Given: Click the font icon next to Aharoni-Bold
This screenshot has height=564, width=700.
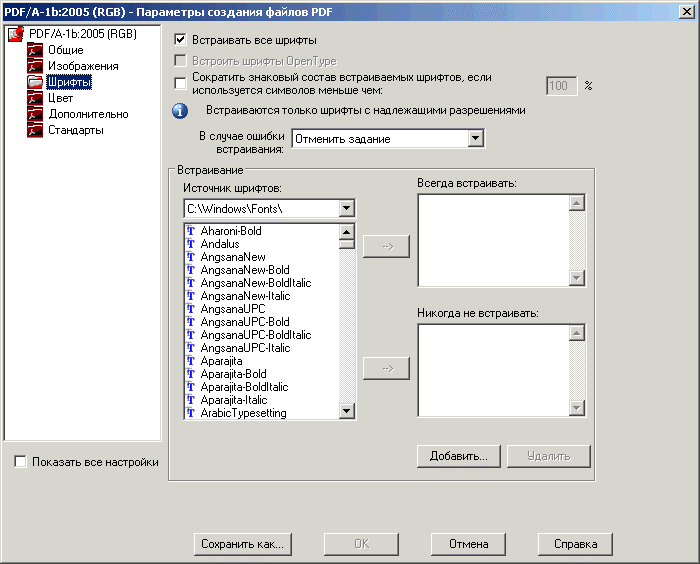Looking at the screenshot, I should (x=191, y=231).
